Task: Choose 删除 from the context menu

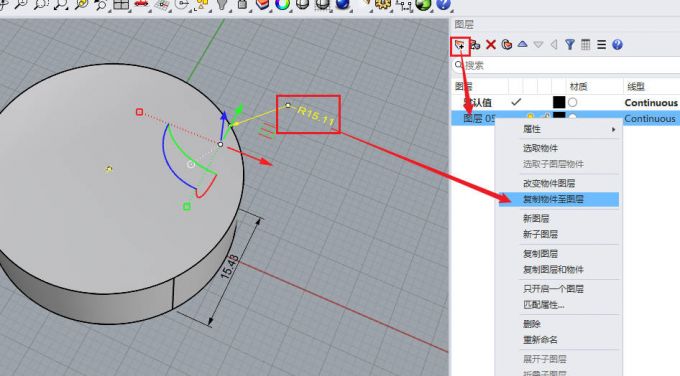Action: 532,324
